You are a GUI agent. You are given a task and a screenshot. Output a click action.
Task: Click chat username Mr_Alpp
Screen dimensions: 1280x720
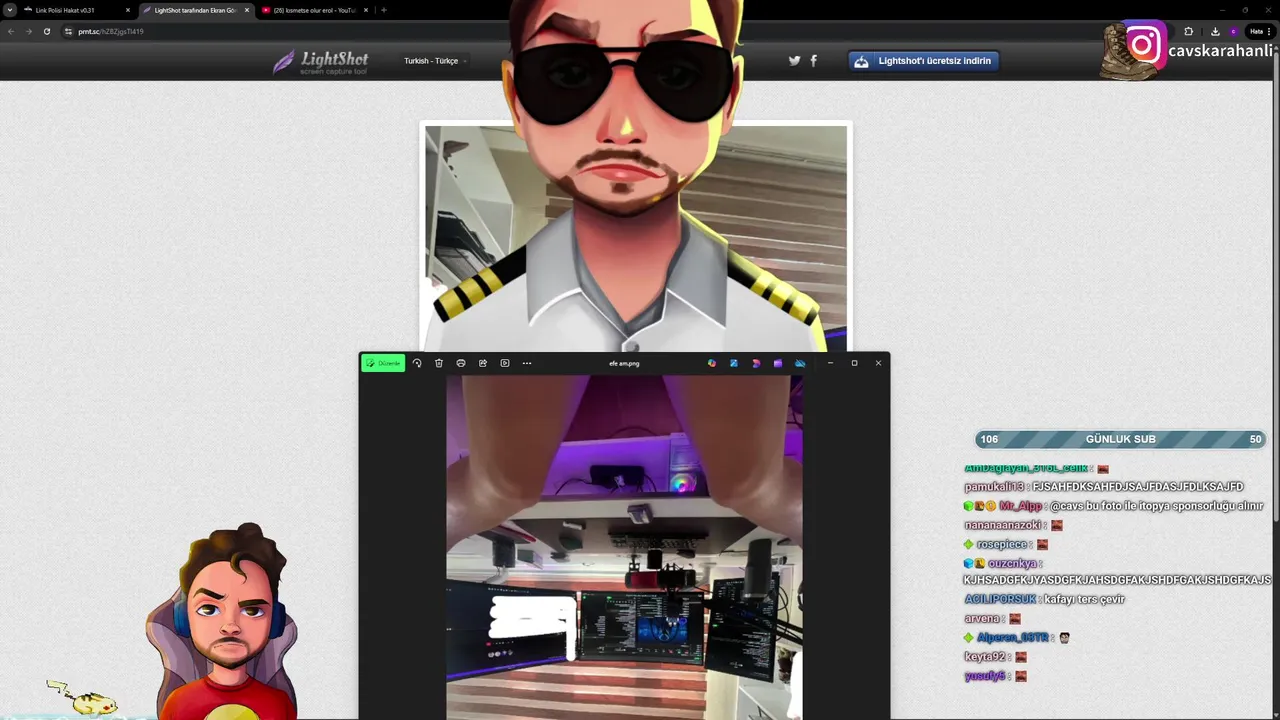click(x=1020, y=506)
